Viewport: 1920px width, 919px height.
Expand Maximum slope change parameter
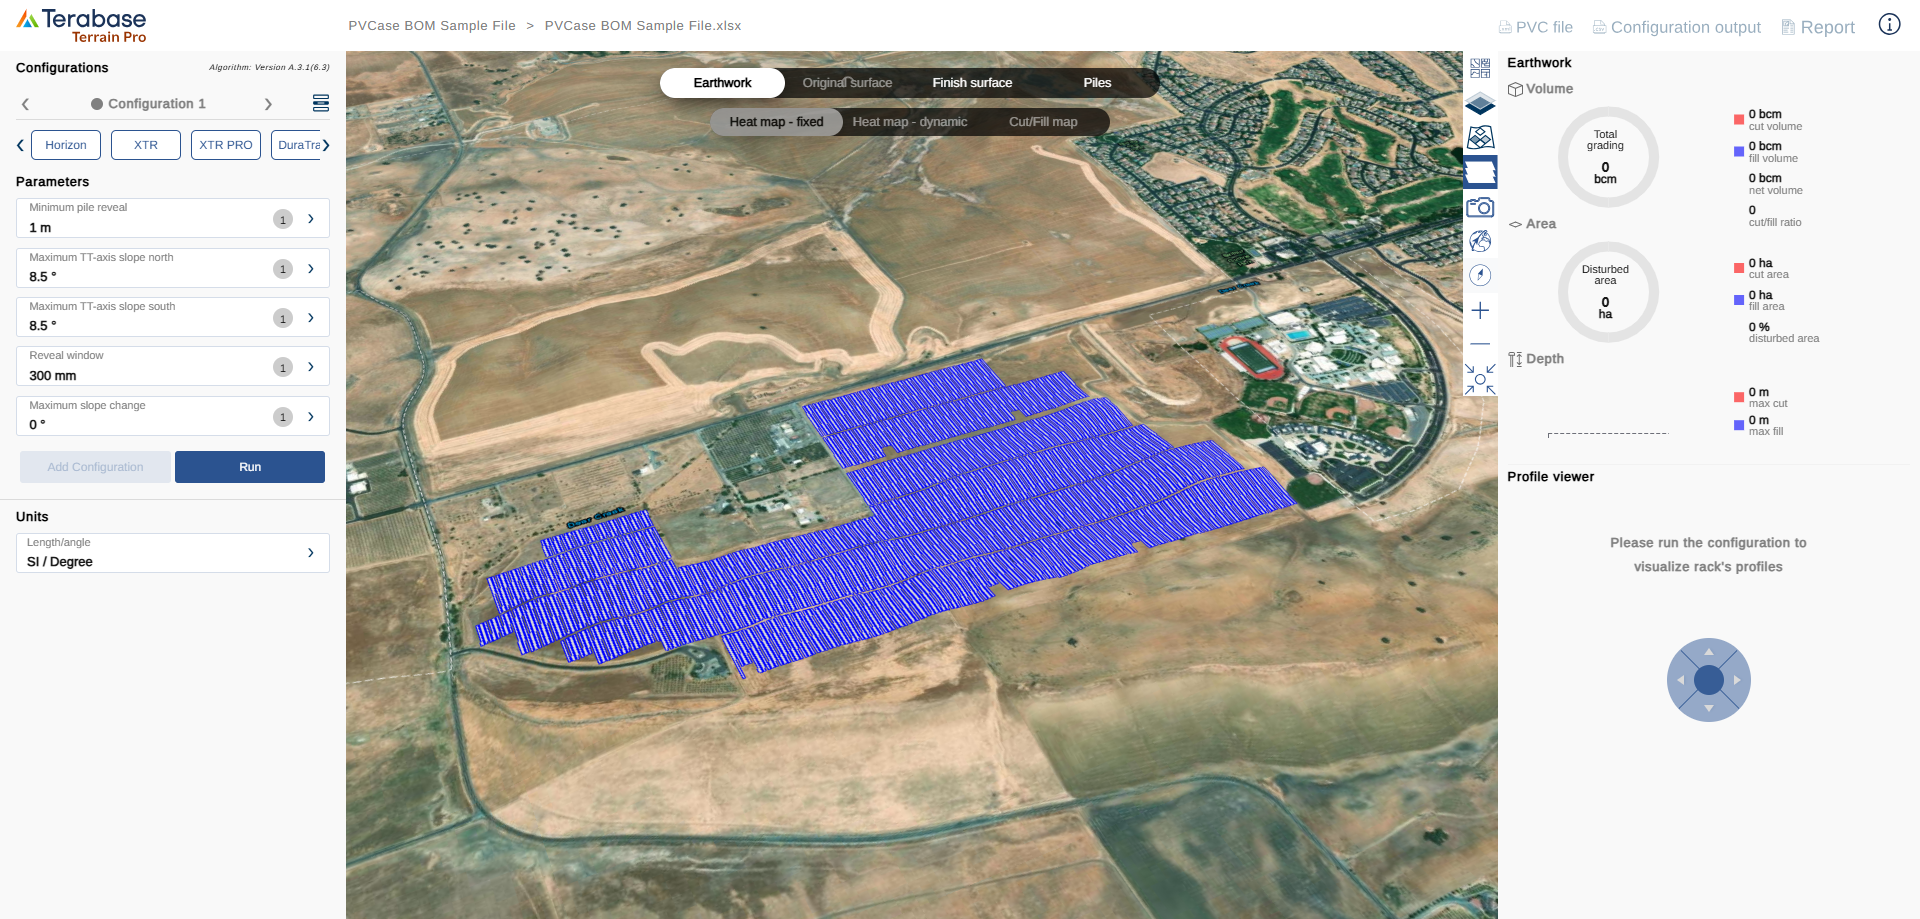click(311, 416)
